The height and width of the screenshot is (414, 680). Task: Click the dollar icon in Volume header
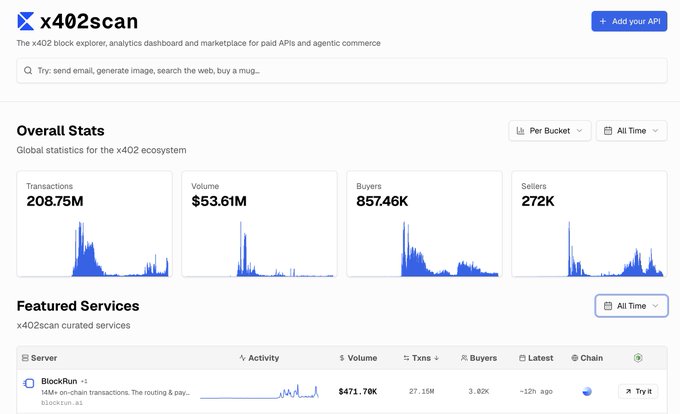click(342, 358)
